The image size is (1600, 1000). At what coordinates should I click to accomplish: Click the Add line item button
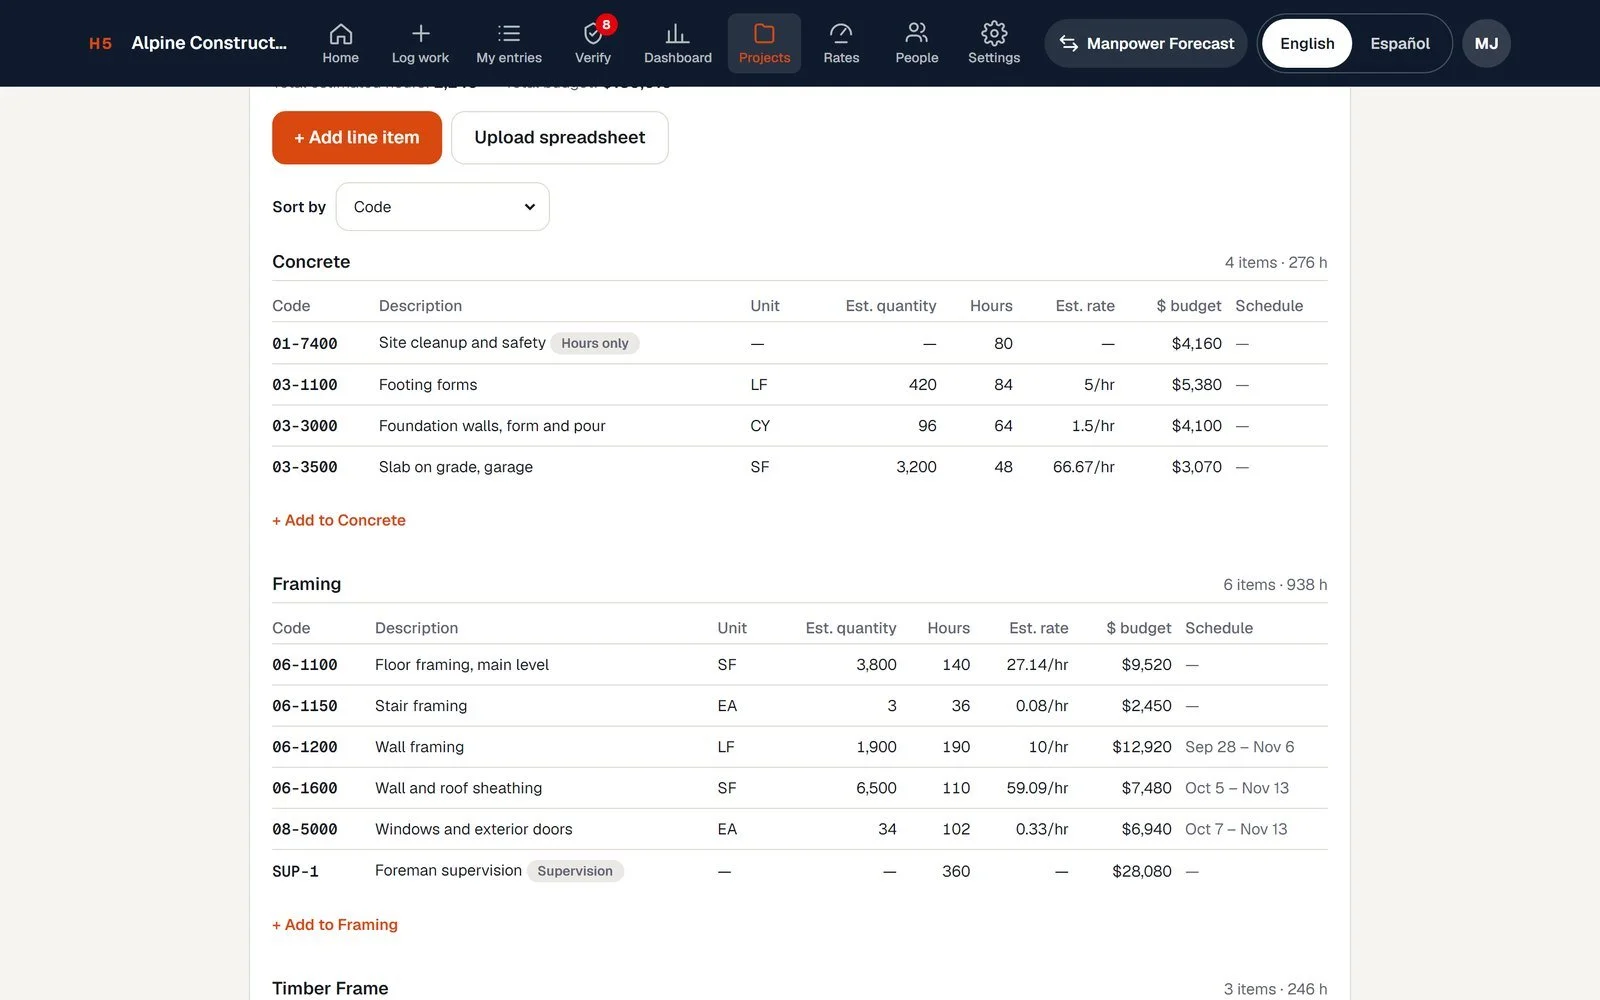click(357, 138)
